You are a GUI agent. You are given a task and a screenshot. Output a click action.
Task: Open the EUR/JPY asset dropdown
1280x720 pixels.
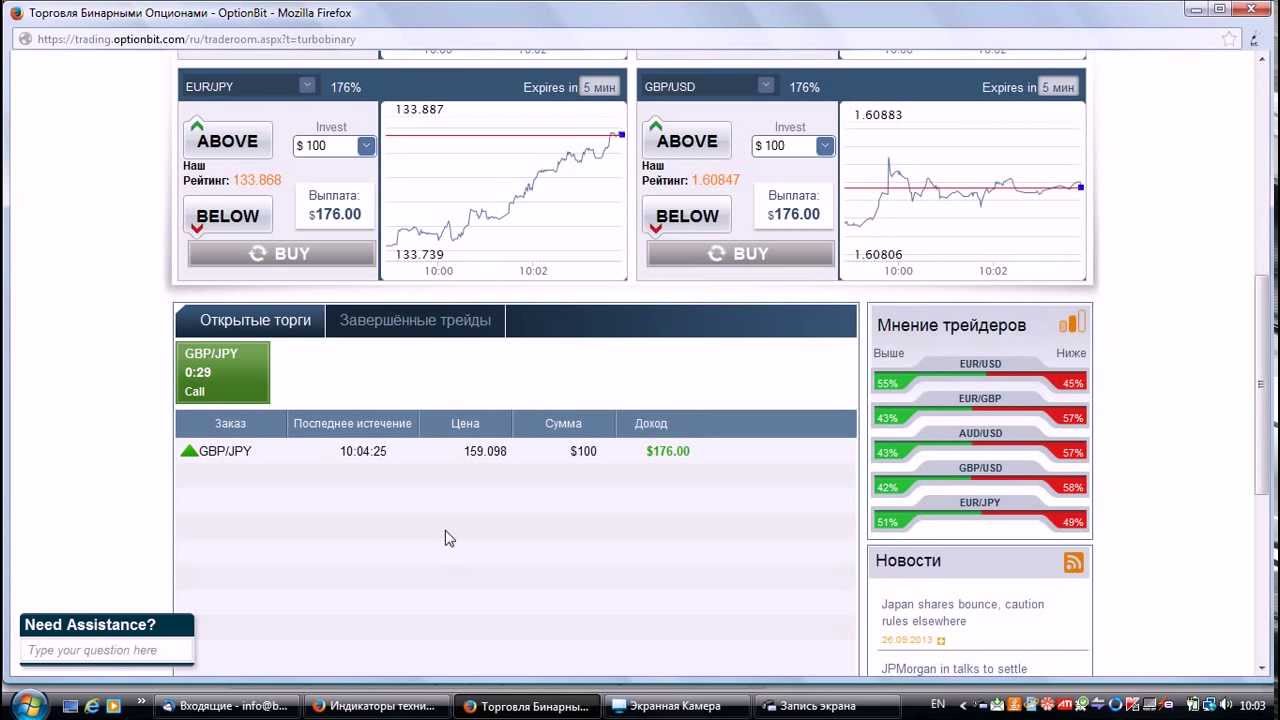click(x=307, y=86)
